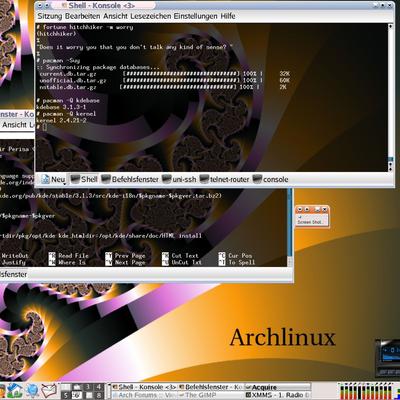Screen dimensions: 400x400
Task: Activate The GIMP taskbar entry
Action: pos(210,395)
